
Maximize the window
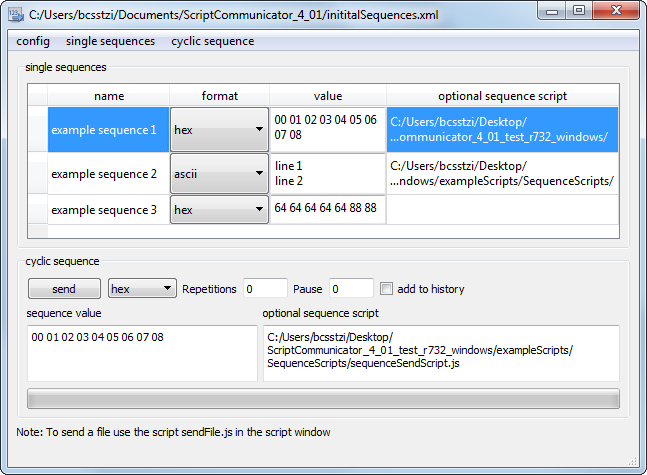coord(579,11)
